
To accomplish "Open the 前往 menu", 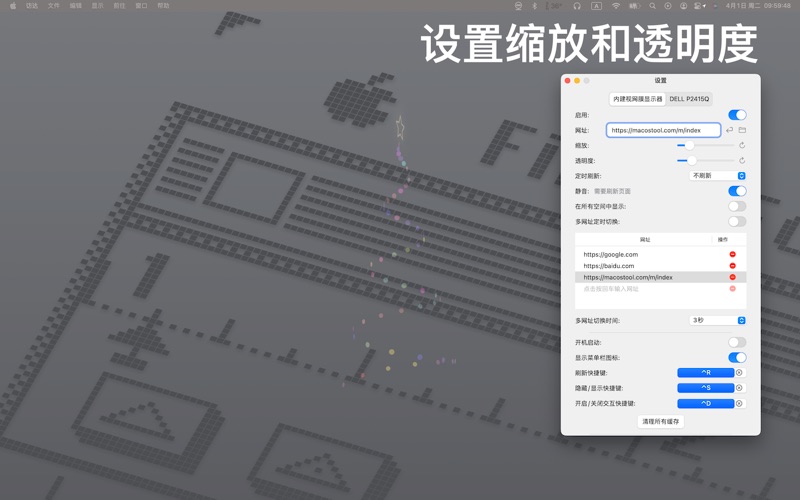I will pyautogui.click(x=119, y=6).
